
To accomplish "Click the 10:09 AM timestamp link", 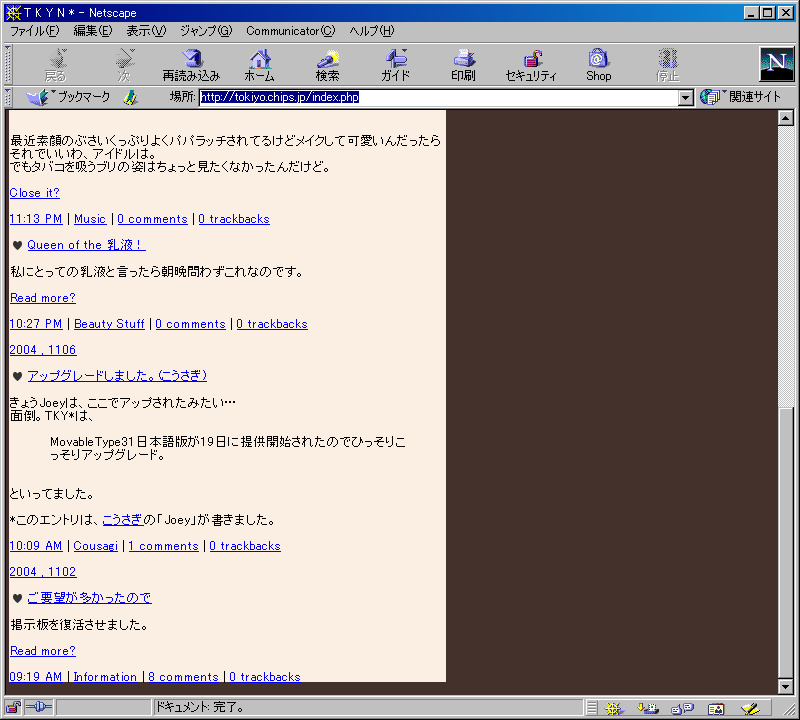I will point(36,546).
